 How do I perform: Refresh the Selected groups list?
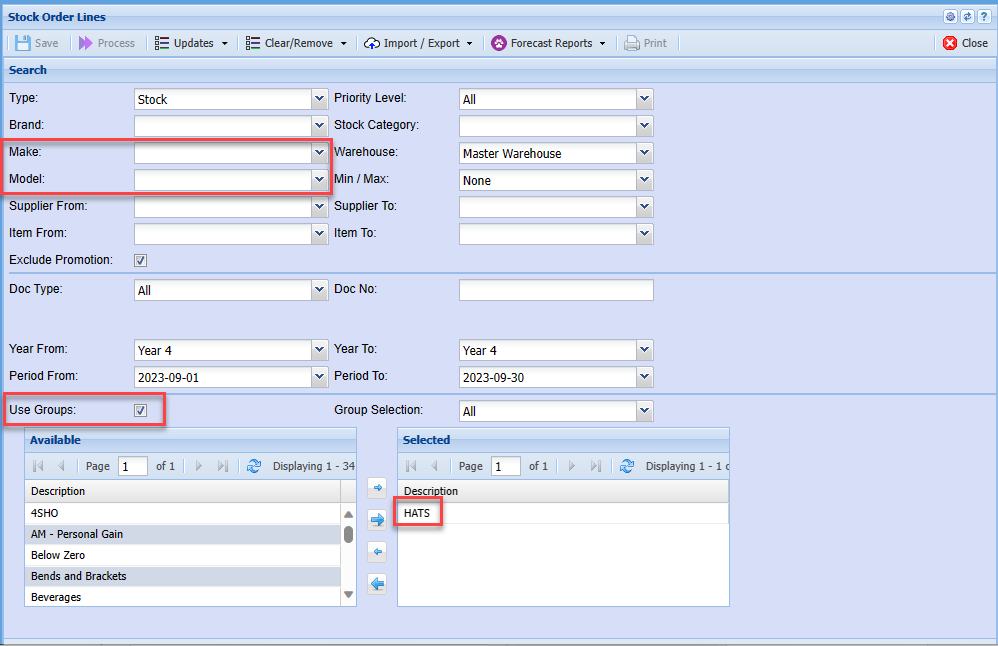click(x=627, y=466)
